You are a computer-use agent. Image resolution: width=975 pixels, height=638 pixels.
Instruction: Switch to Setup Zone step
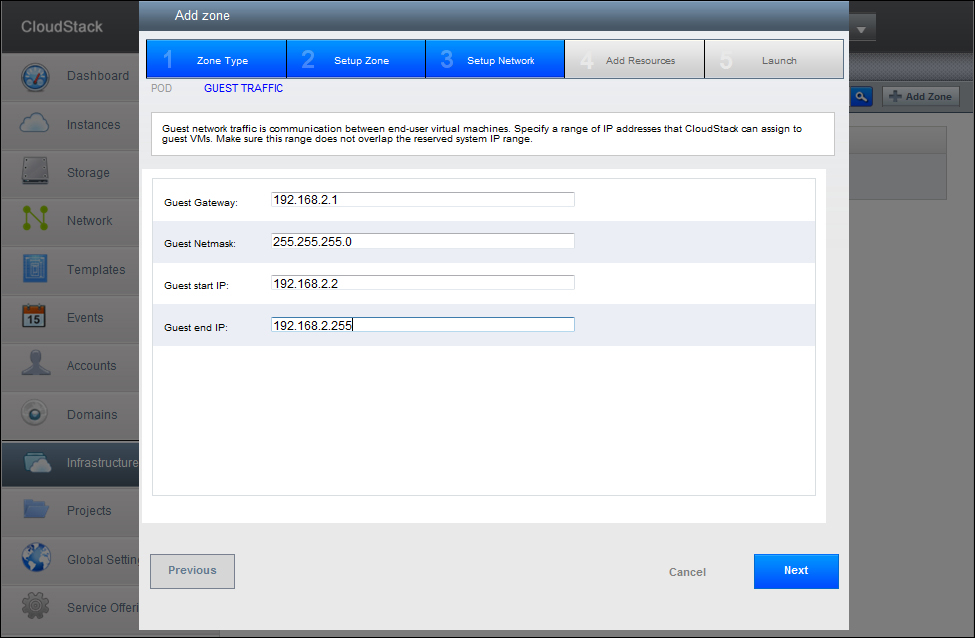(356, 60)
